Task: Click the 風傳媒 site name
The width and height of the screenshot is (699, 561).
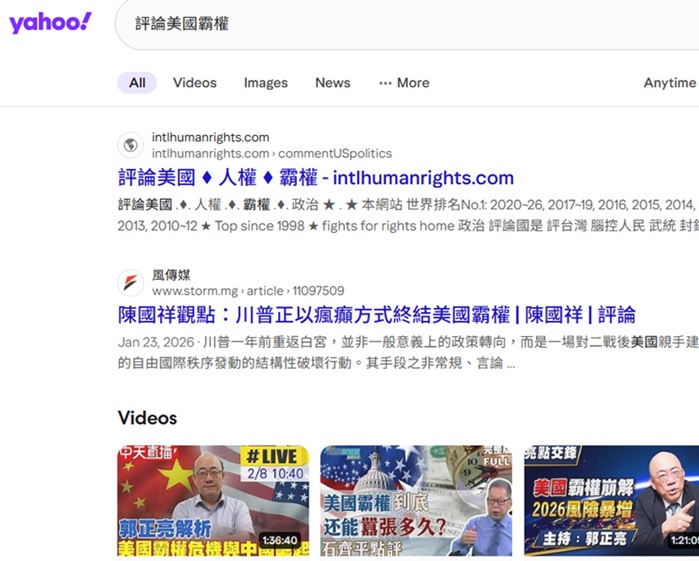Action: [x=171, y=275]
